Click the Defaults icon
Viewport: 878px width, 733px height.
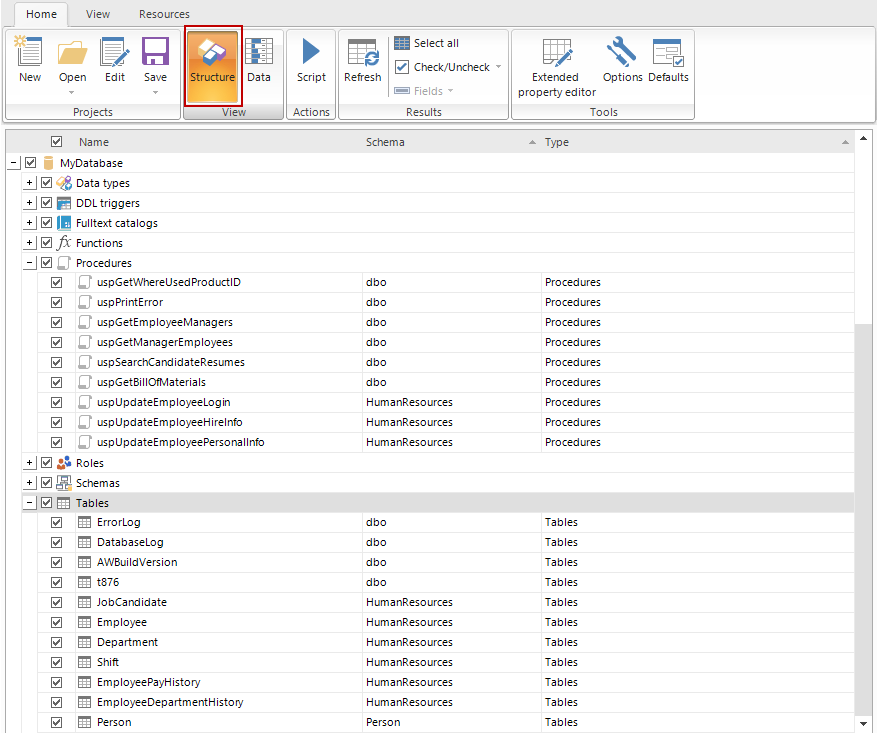pyautogui.click(x=668, y=60)
